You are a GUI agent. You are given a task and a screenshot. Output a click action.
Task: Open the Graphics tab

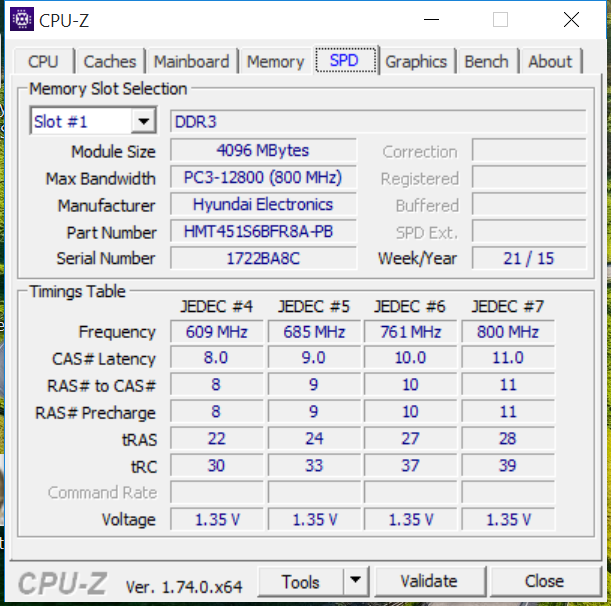pyautogui.click(x=416, y=62)
